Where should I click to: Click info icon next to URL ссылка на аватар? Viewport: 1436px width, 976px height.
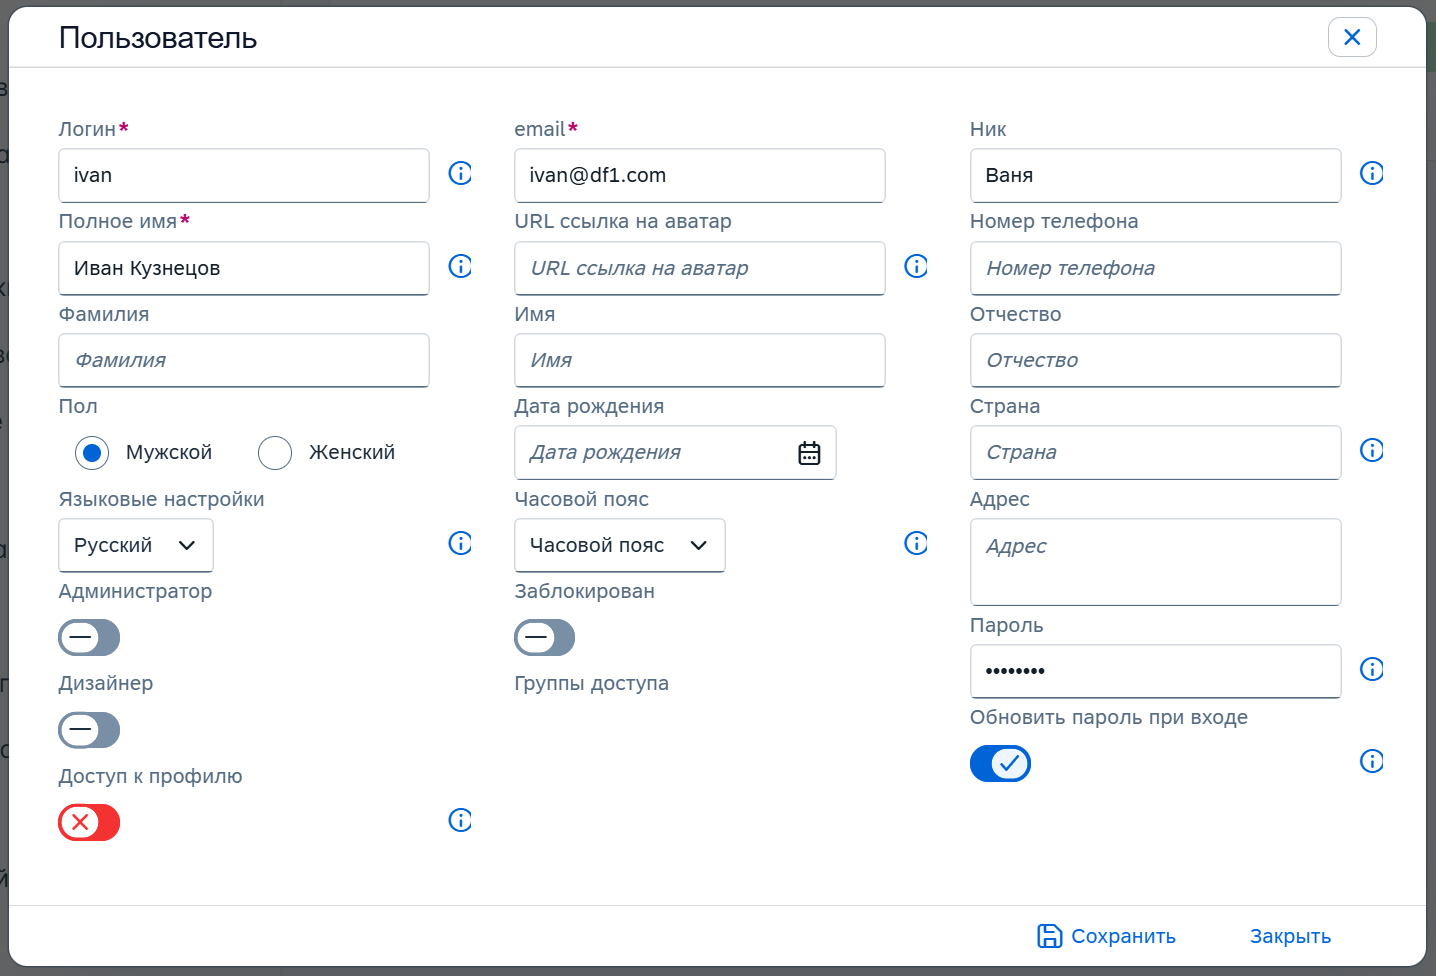tap(916, 266)
